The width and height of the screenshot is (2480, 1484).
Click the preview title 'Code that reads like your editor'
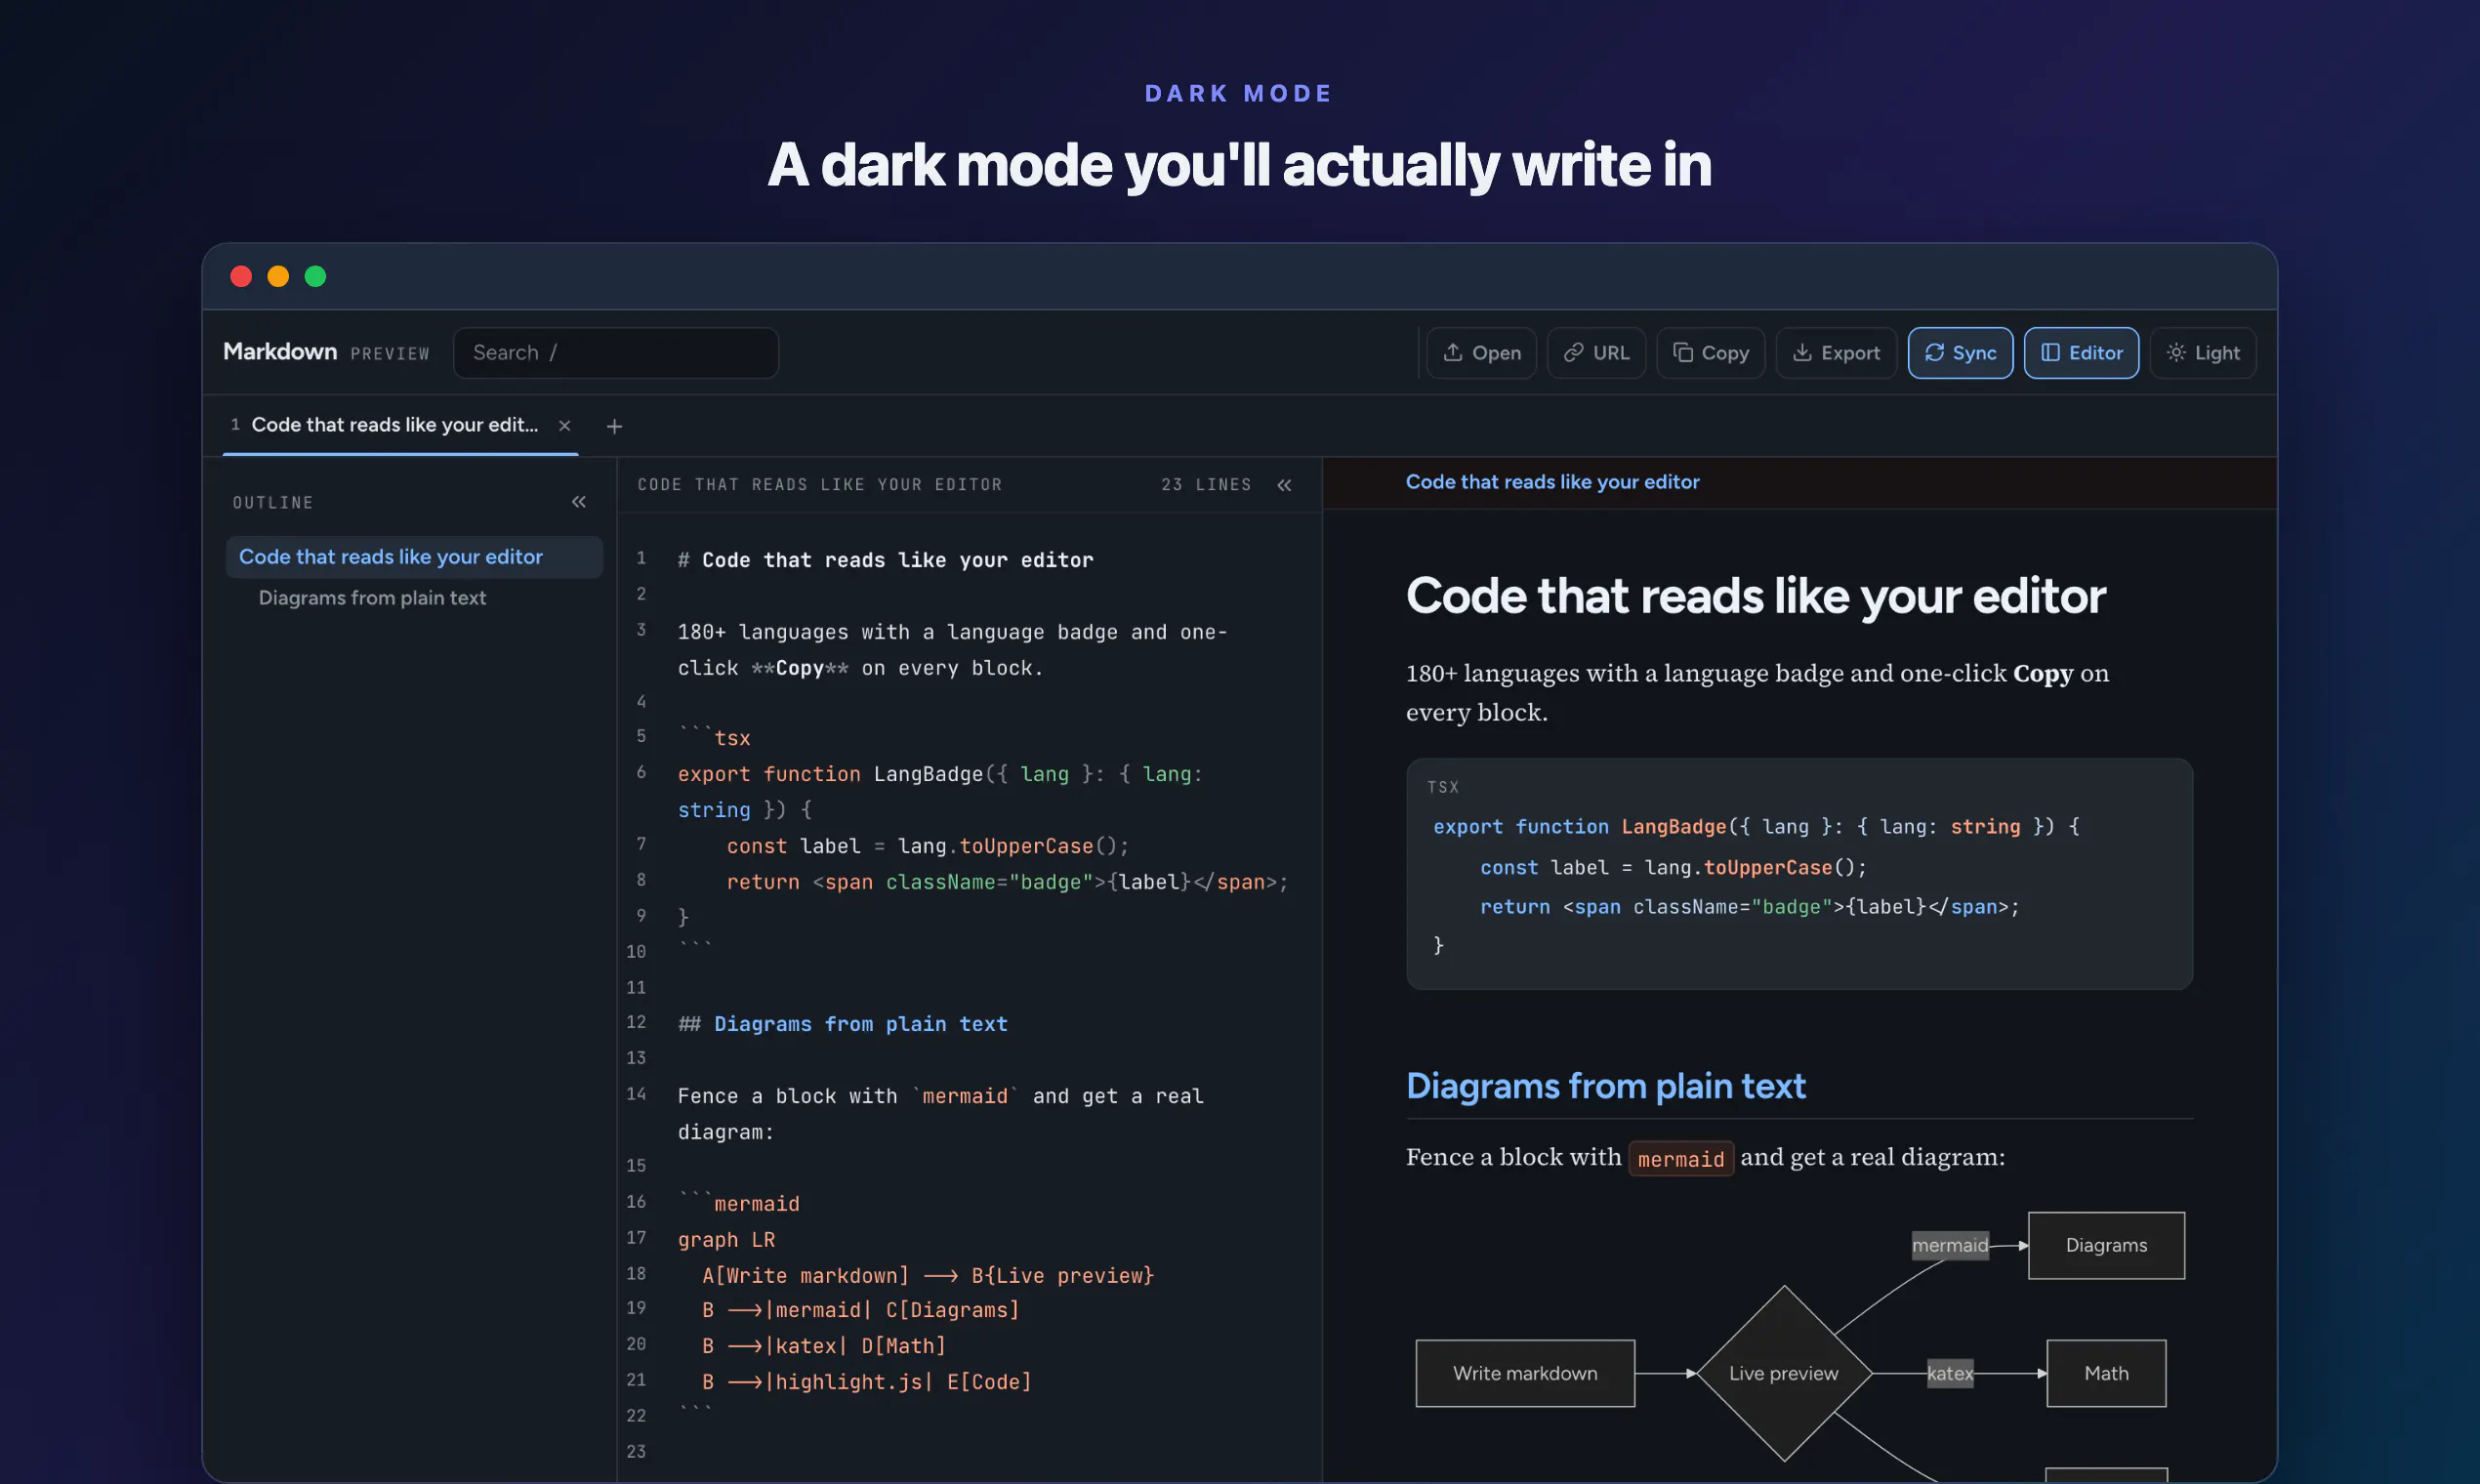[1756, 596]
